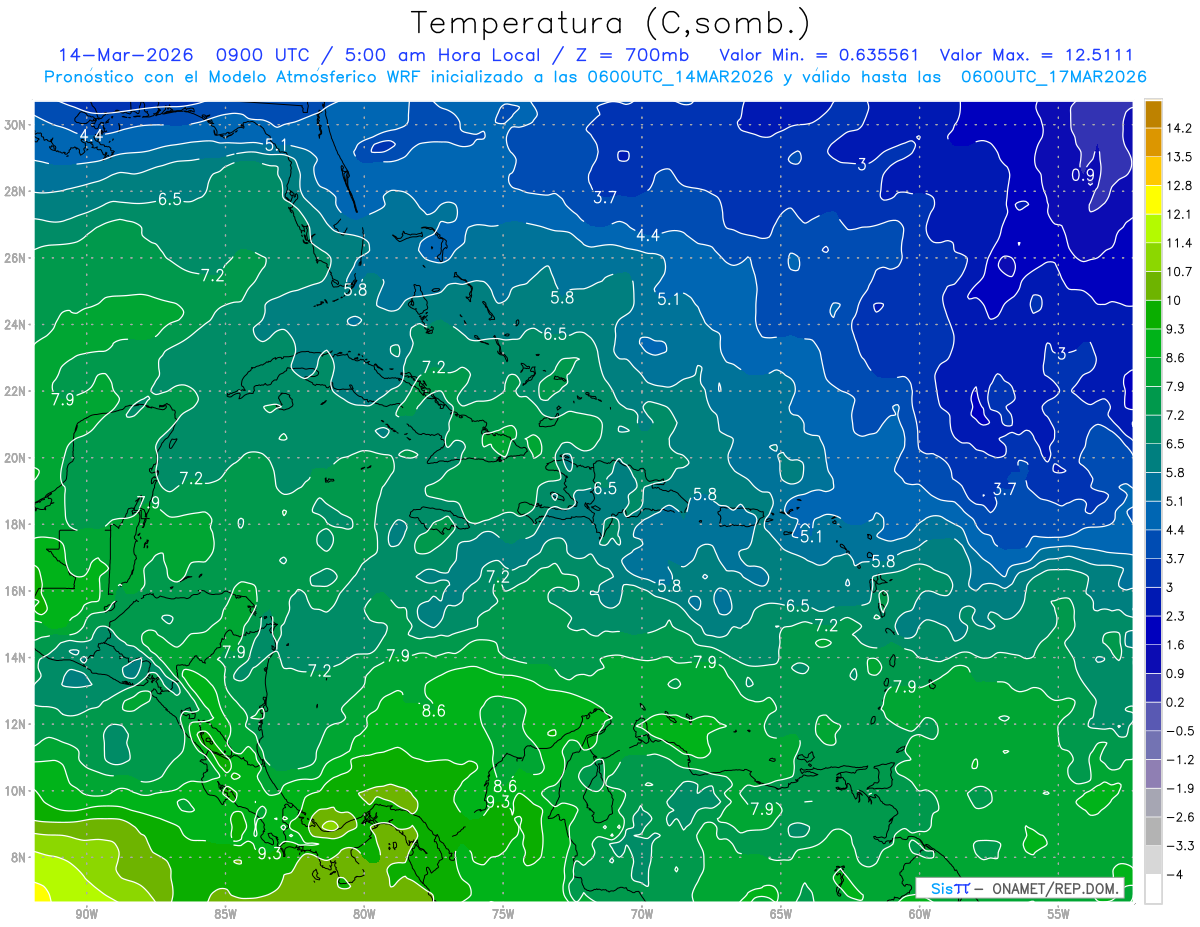Click the "0600UTC_14MAR2026" initialization time
The height and width of the screenshot is (927, 1200).
(679, 77)
